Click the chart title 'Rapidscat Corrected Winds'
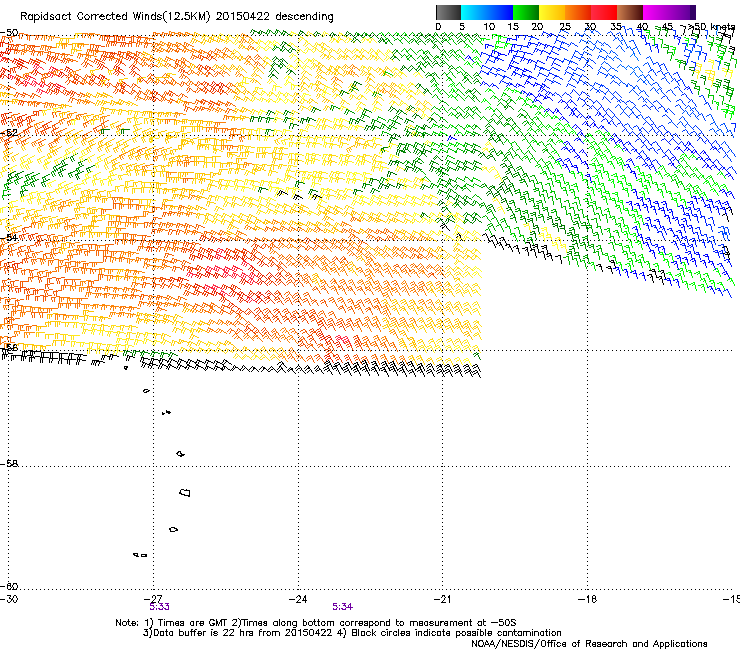This screenshot has height=650, width=740. [x=91, y=17]
